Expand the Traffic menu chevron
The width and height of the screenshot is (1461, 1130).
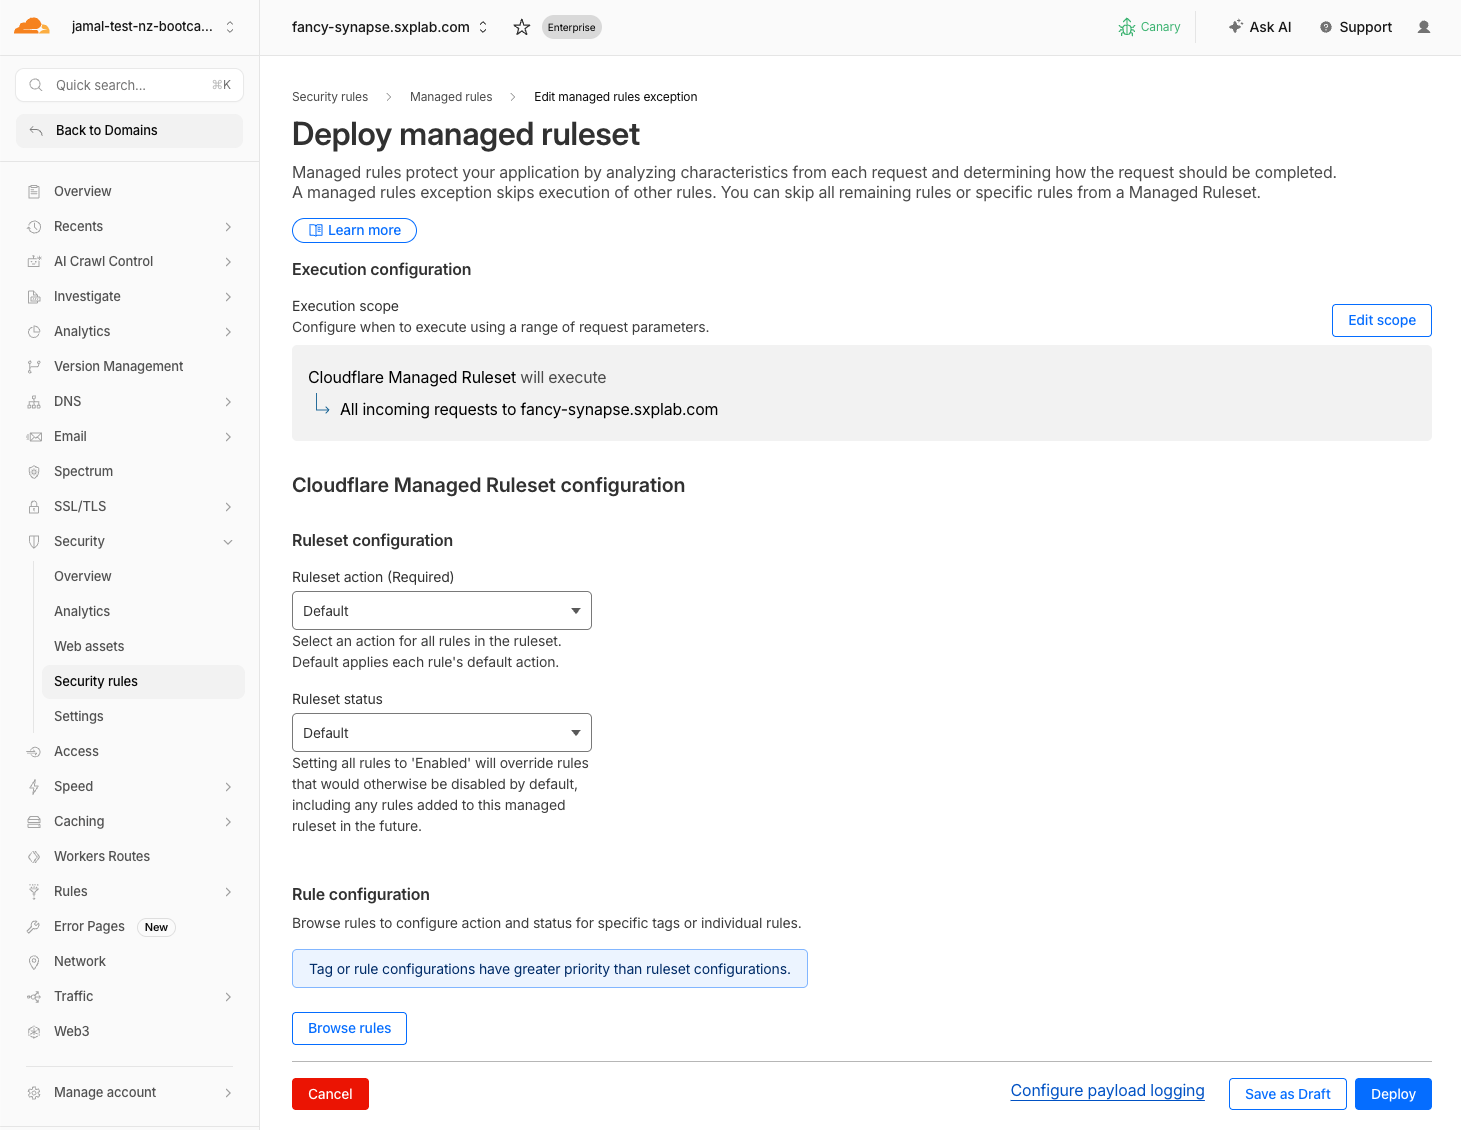pyautogui.click(x=228, y=996)
